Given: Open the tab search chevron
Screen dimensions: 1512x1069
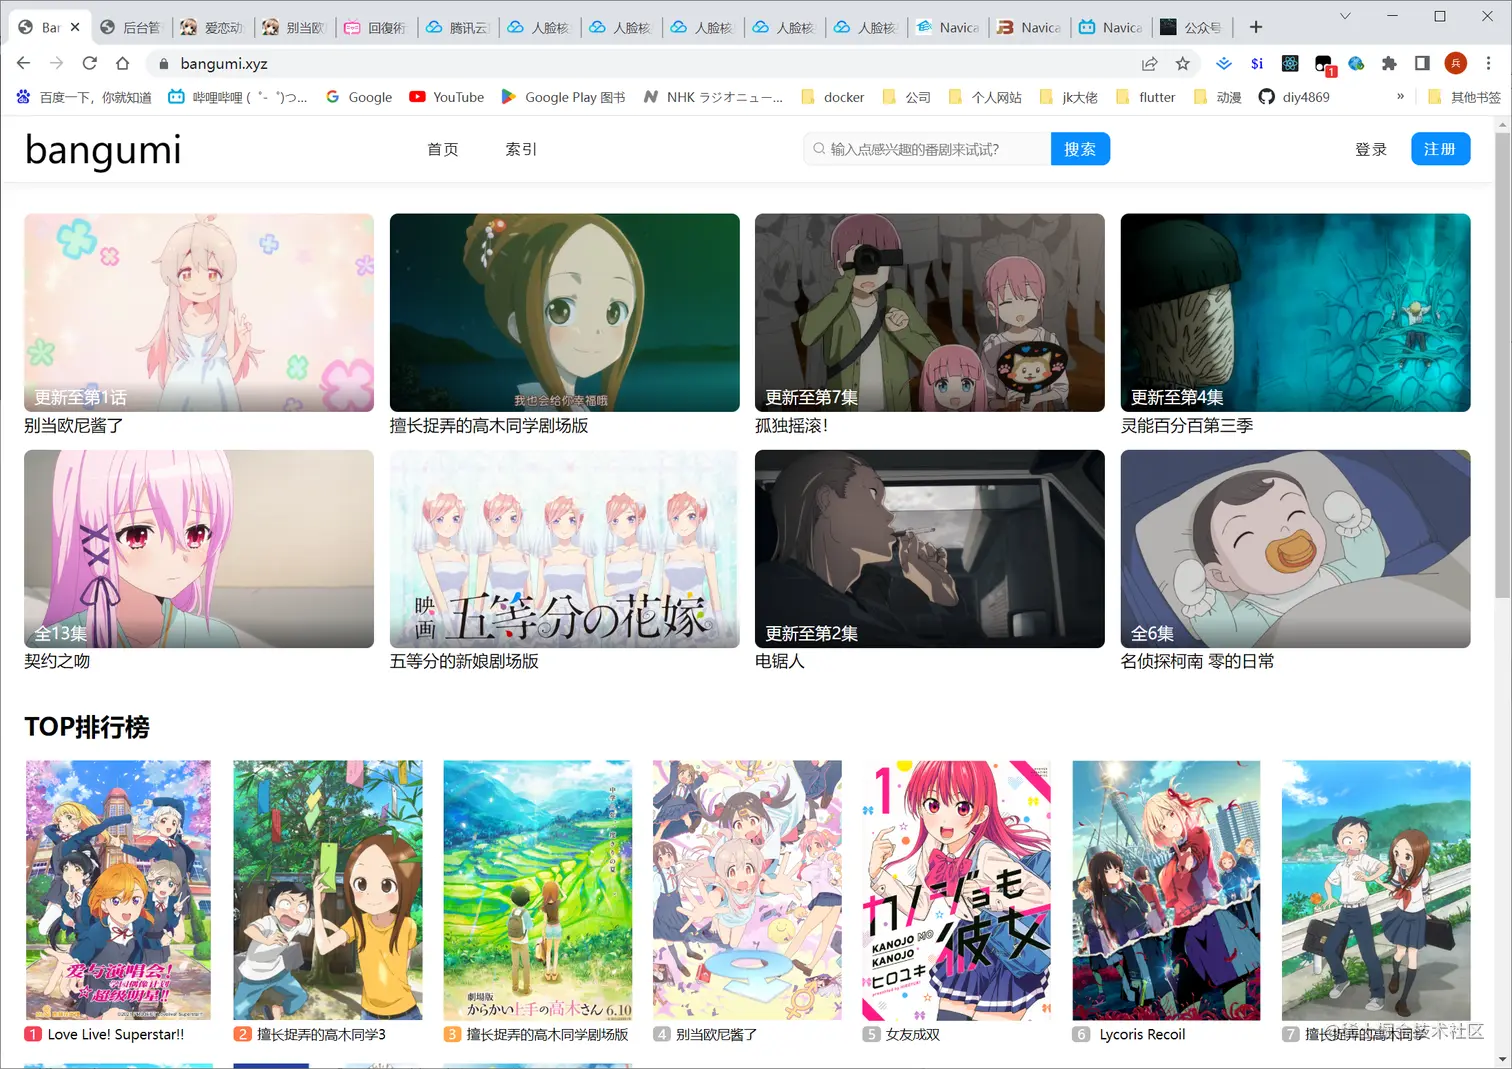Looking at the screenshot, I should pos(1345,16).
